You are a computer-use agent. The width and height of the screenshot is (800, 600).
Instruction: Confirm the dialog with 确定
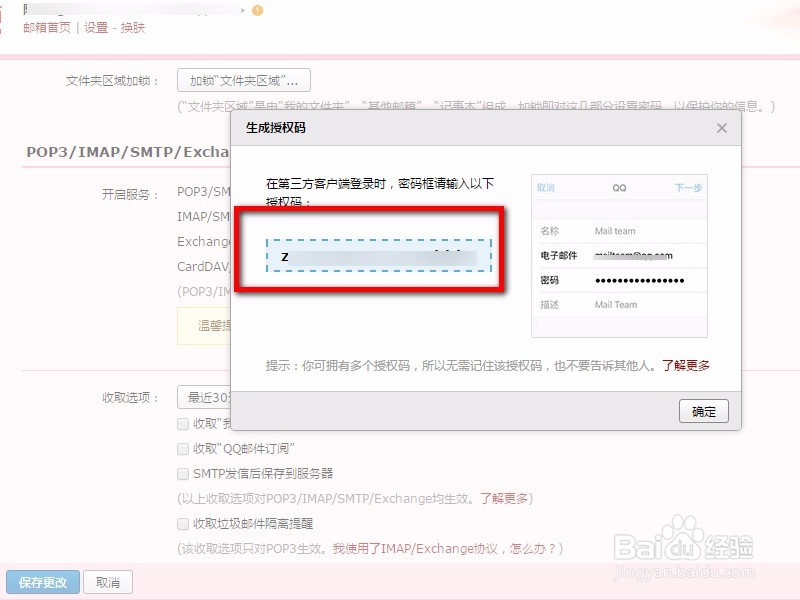[704, 410]
